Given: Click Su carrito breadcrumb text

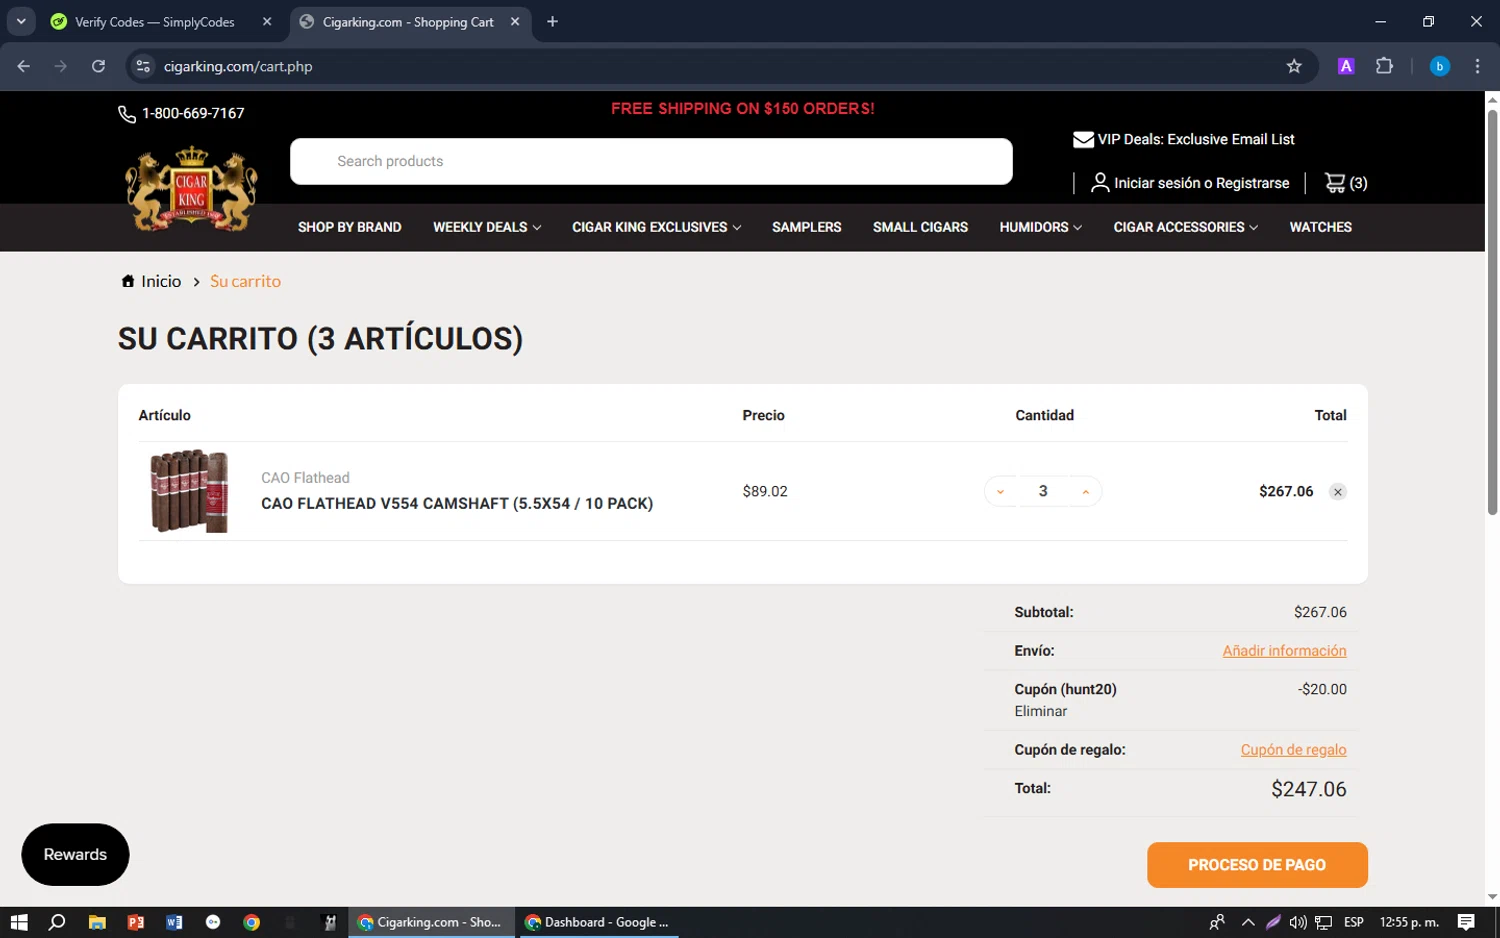Looking at the screenshot, I should point(245,281).
